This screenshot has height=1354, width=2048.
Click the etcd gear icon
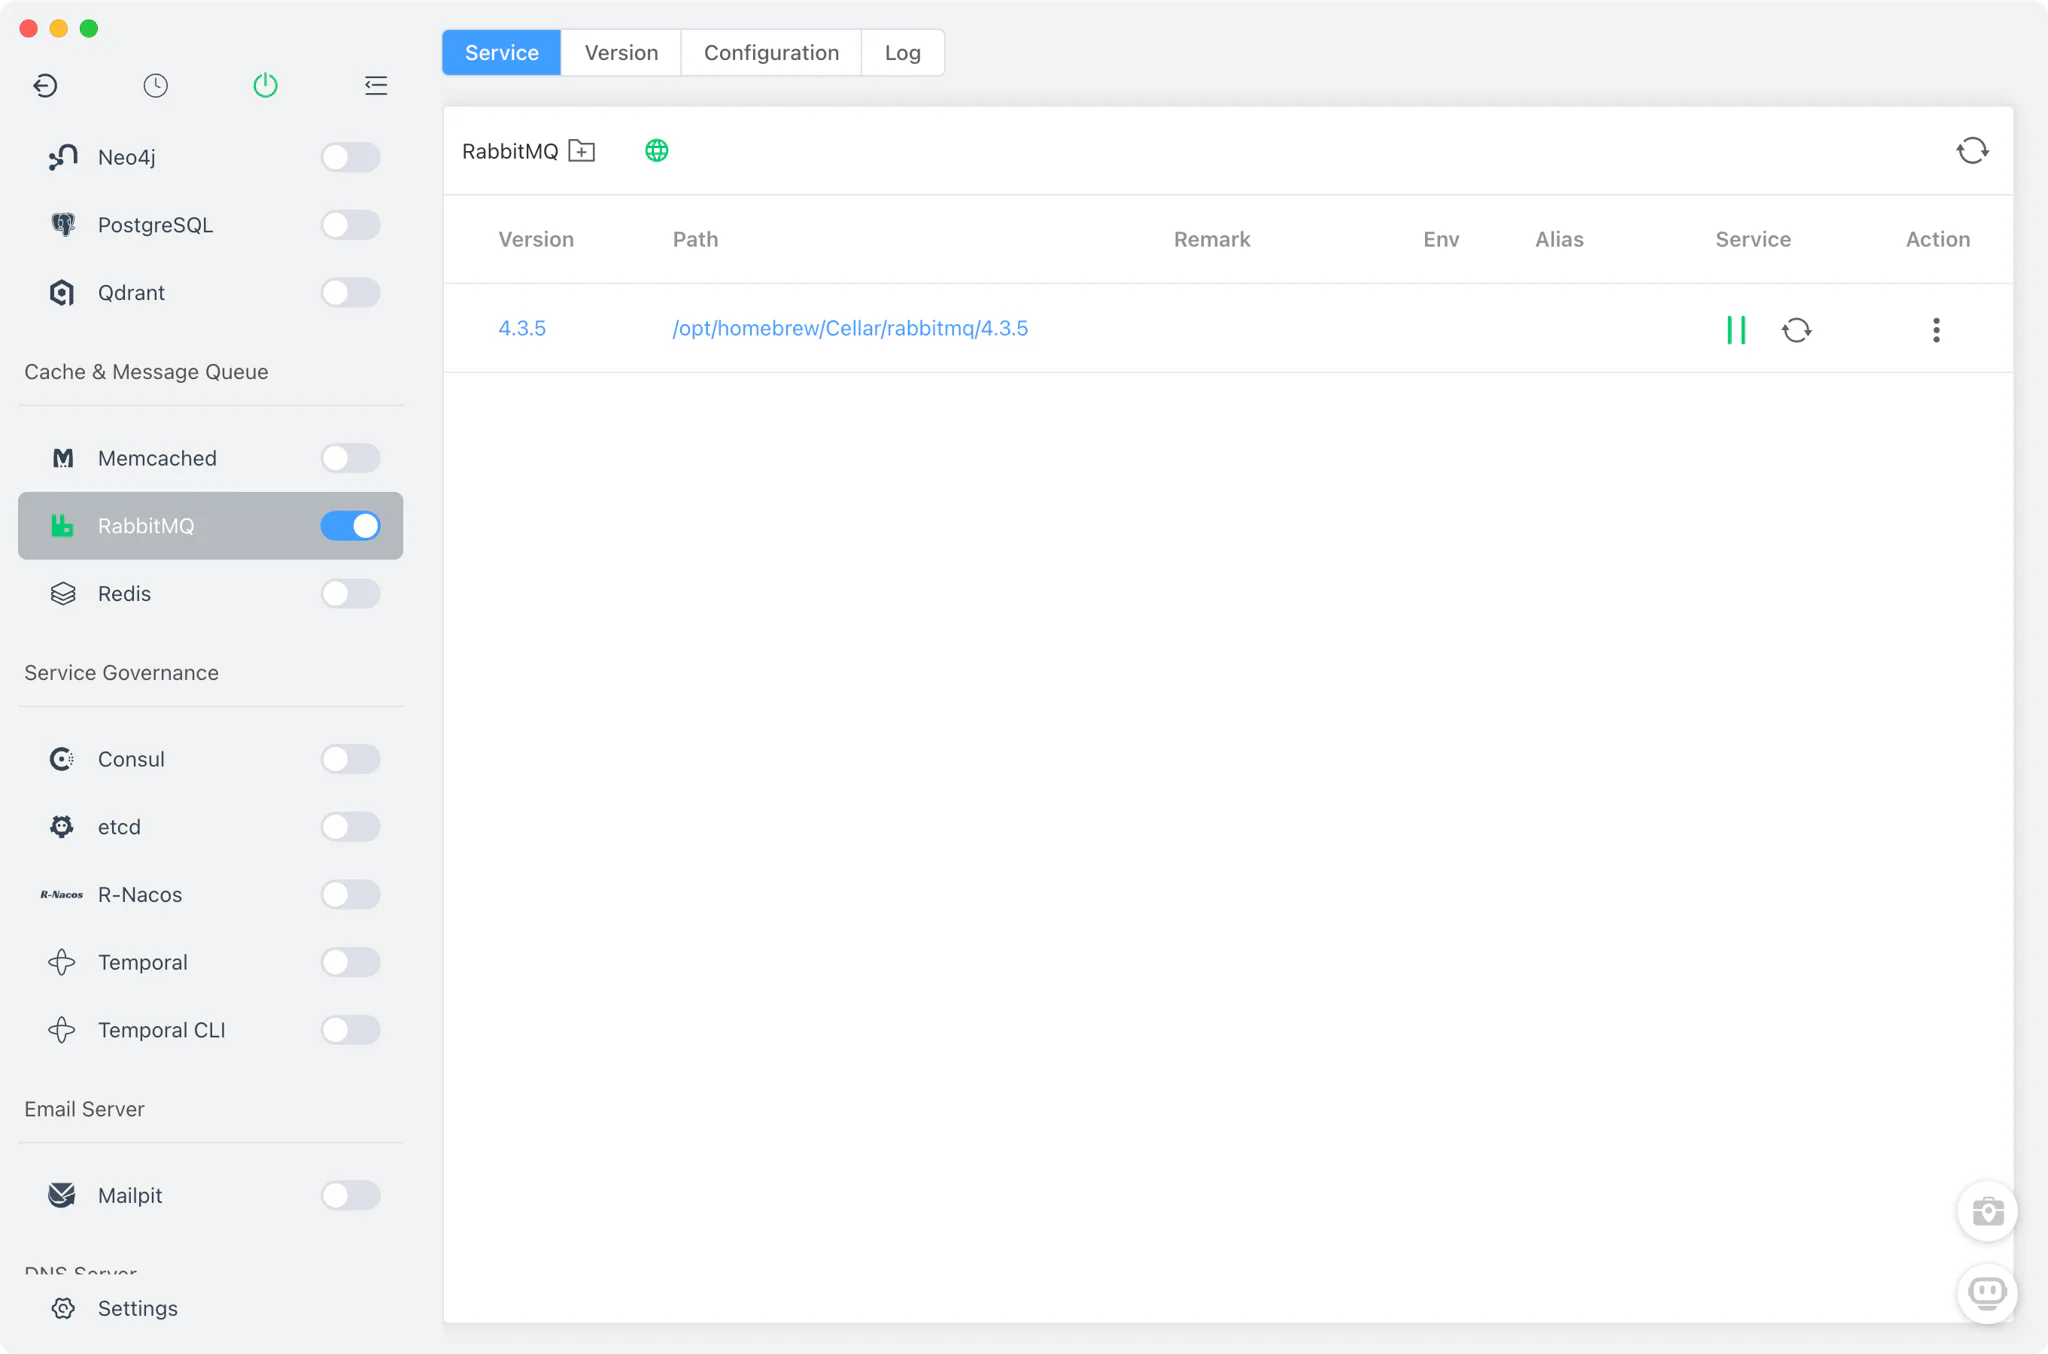tap(62, 827)
